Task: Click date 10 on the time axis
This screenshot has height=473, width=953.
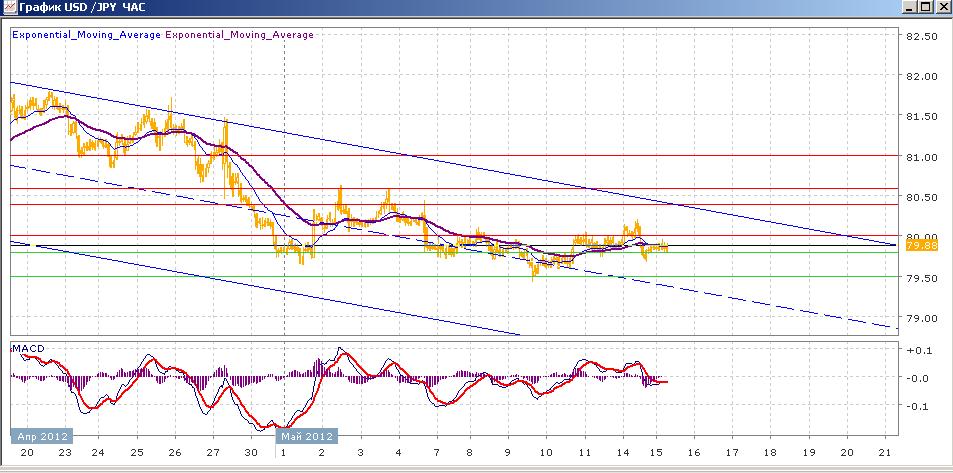Action: [x=546, y=453]
